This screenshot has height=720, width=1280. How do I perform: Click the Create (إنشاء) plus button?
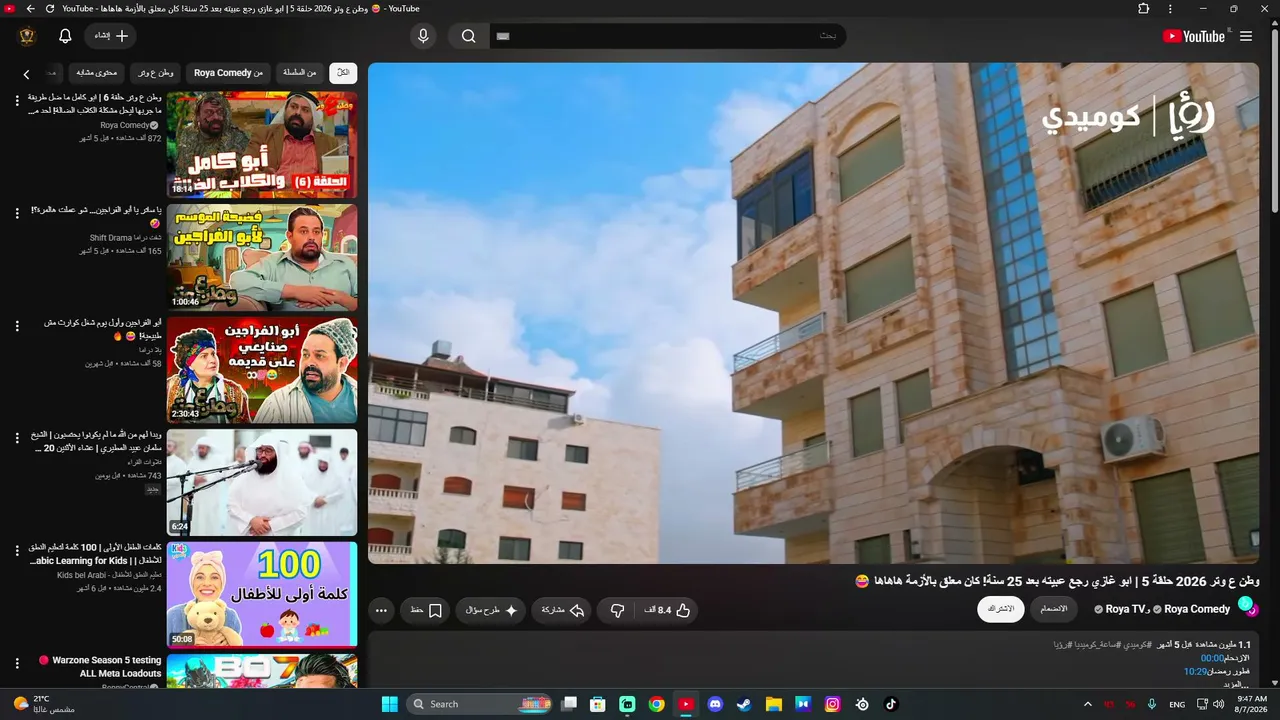[x=111, y=36]
